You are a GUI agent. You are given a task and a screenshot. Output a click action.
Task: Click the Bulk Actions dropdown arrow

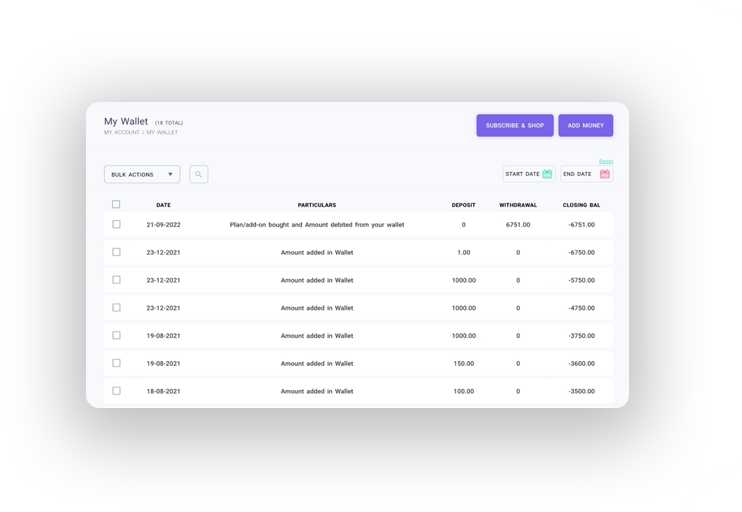[x=170, y=175]
